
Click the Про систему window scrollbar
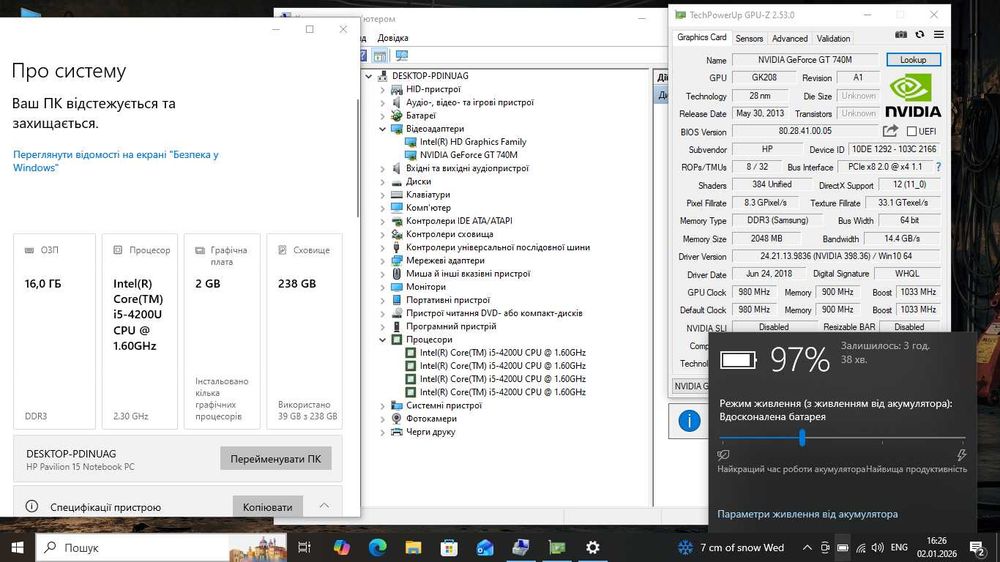(358, 159)
